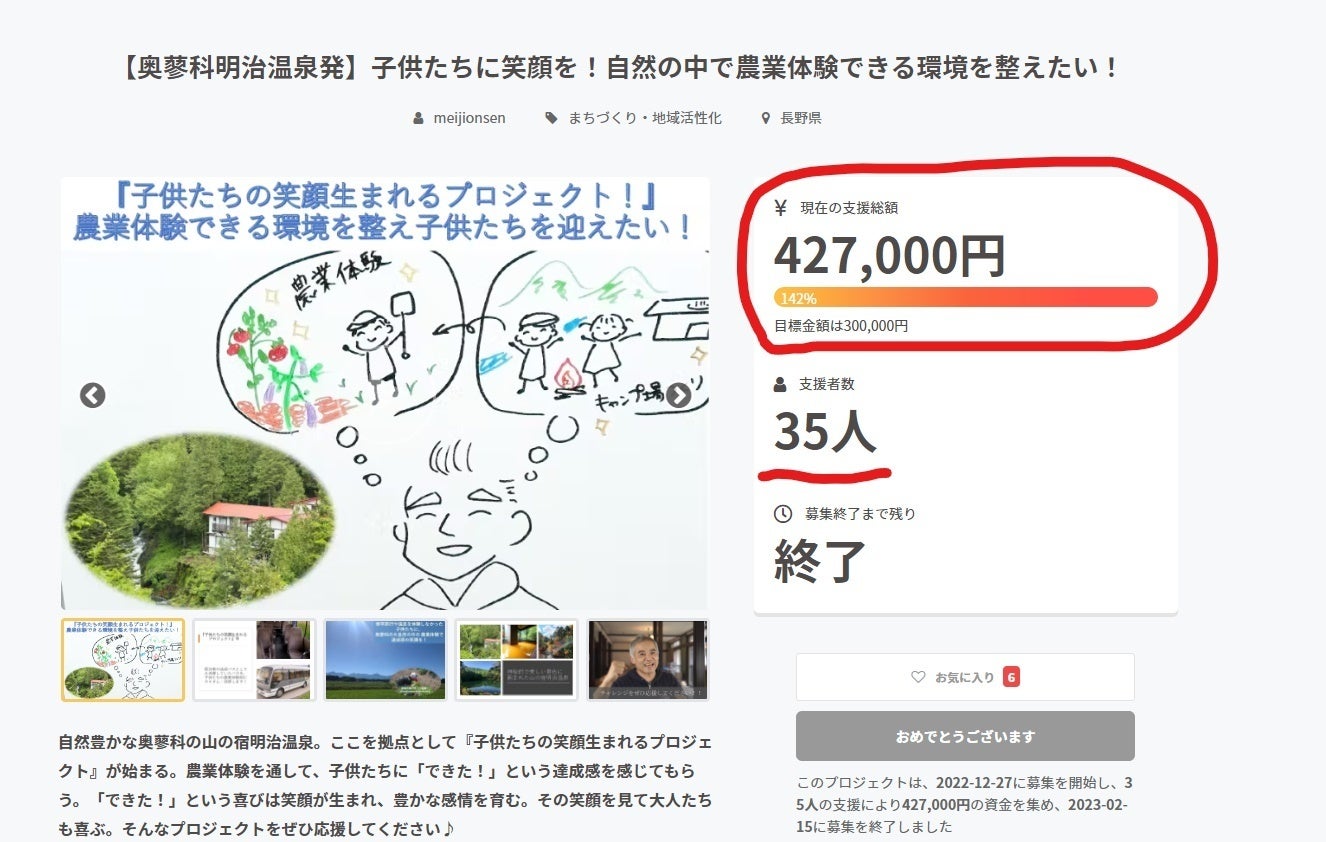Image resolution: width=1326 pixels, height=842 pixels.
Task: Click the tag icon before まちづくり・地域活性化
Action: click(551, 118)
